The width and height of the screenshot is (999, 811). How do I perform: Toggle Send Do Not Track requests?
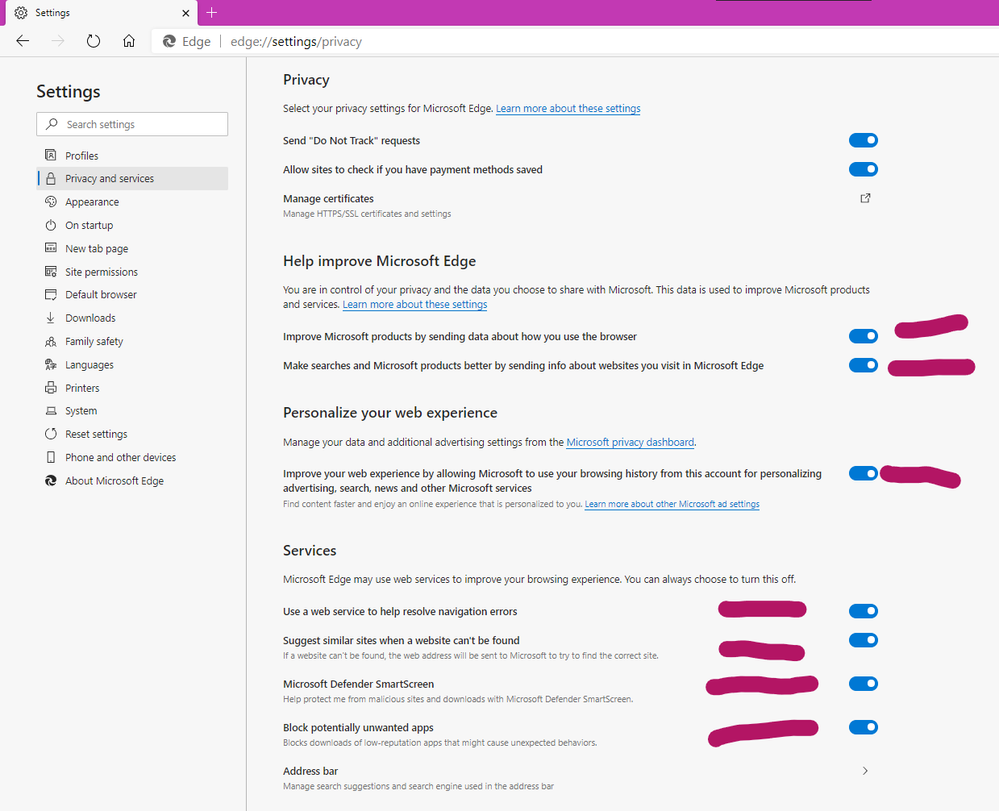tap(863, 140)
